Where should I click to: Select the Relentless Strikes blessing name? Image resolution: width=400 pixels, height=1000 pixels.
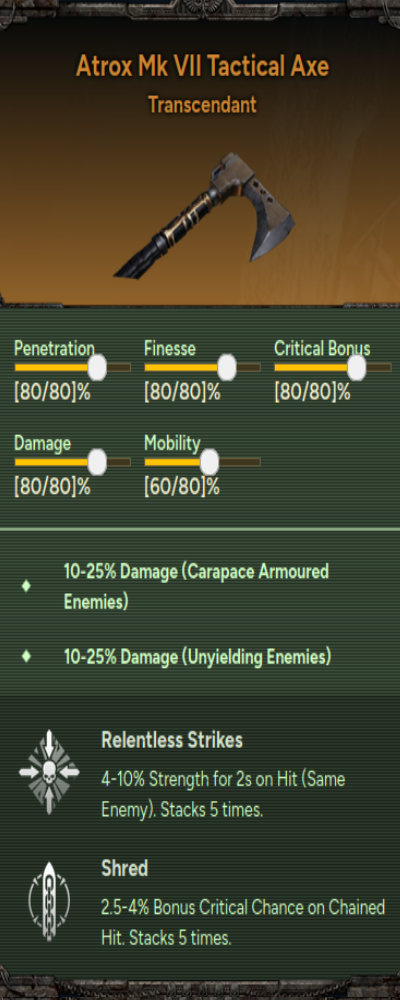[172, 740]
